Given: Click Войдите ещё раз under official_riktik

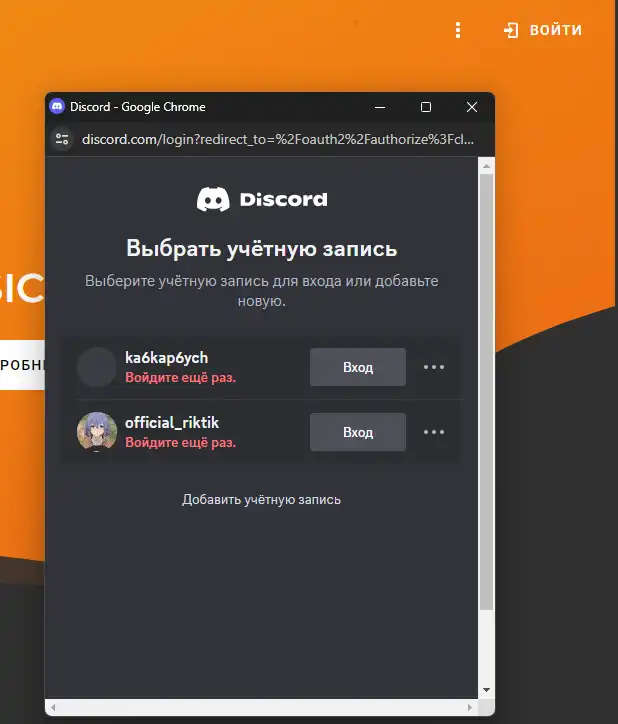Looking at the screenshot, I should [x=181, y=442].
